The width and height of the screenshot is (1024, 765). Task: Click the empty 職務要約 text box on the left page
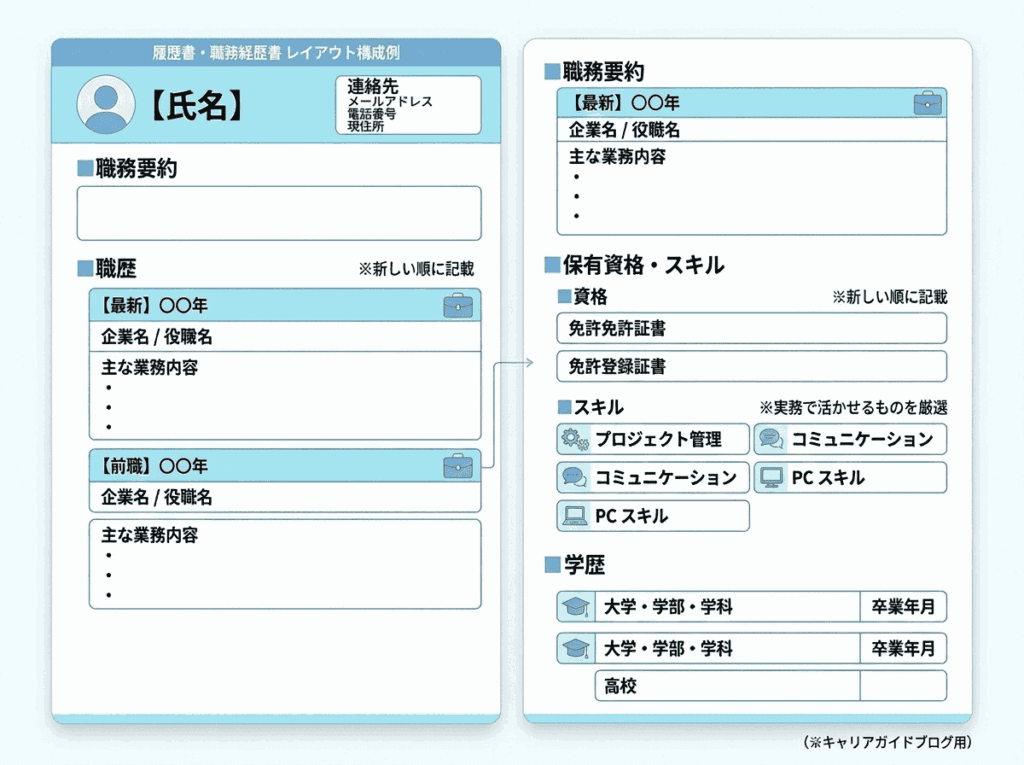pos(279,213)
